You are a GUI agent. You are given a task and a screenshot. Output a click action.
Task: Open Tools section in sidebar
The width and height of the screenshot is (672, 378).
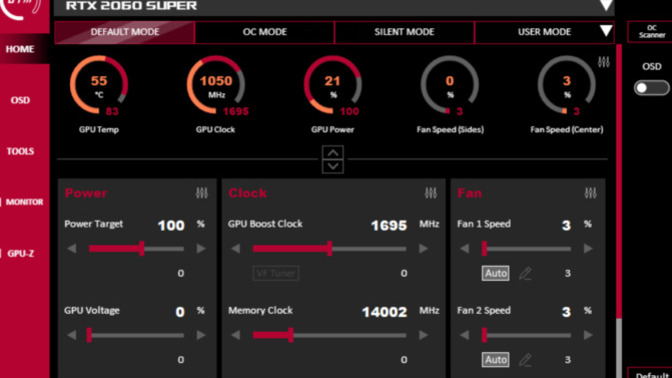click(x=20, y=151)
